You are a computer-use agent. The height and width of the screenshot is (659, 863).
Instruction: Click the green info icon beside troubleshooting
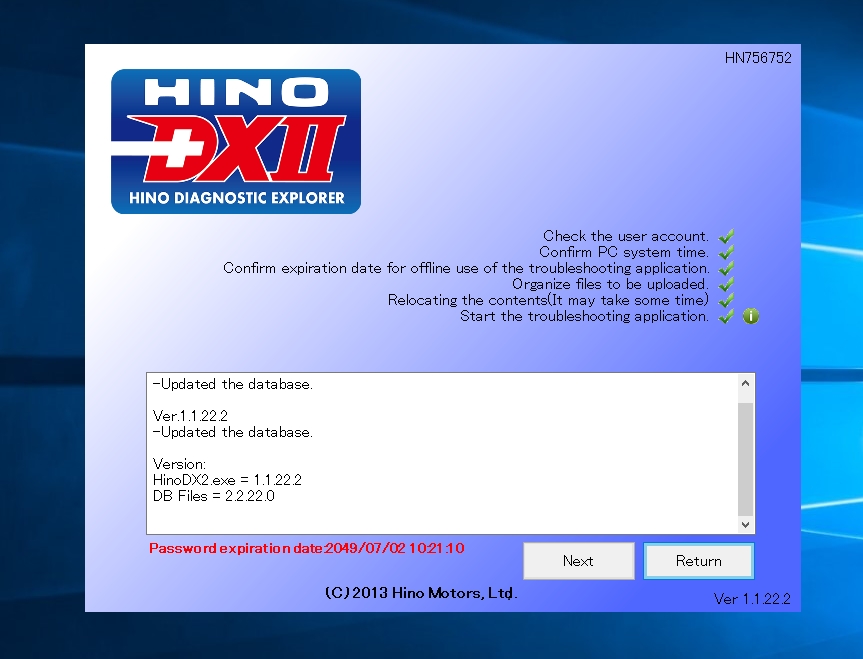751,316
